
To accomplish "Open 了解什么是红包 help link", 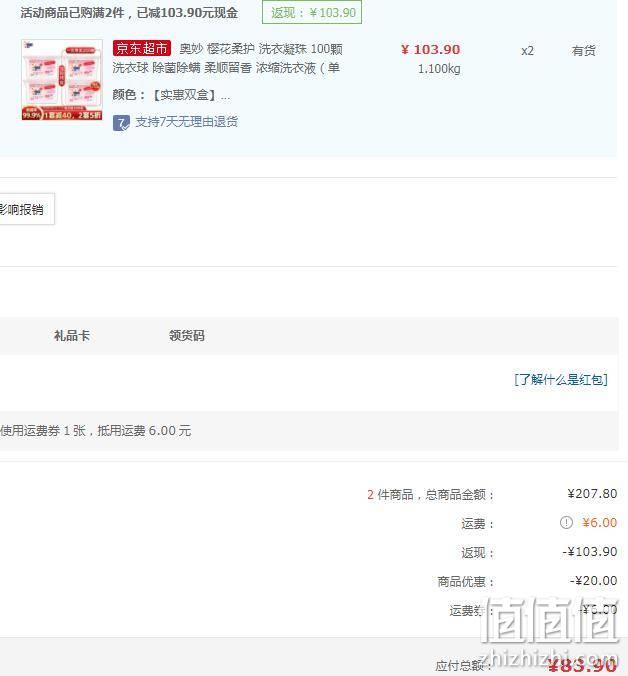I will [561, 380].
